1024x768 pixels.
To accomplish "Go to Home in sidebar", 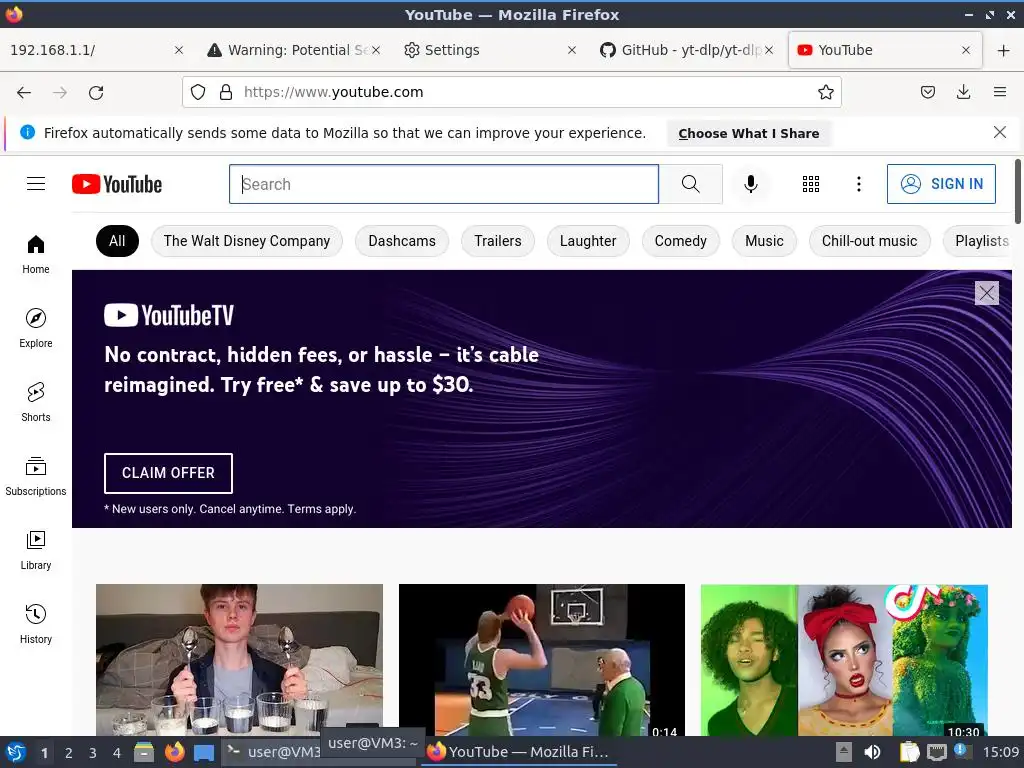I will click(35, 255).
